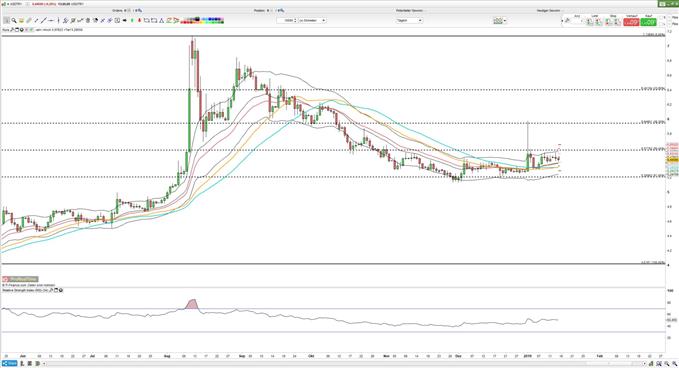Click the Share button at bottom left
The width and height of the screenshot is (679, 368).
click(x=10, y=363)
